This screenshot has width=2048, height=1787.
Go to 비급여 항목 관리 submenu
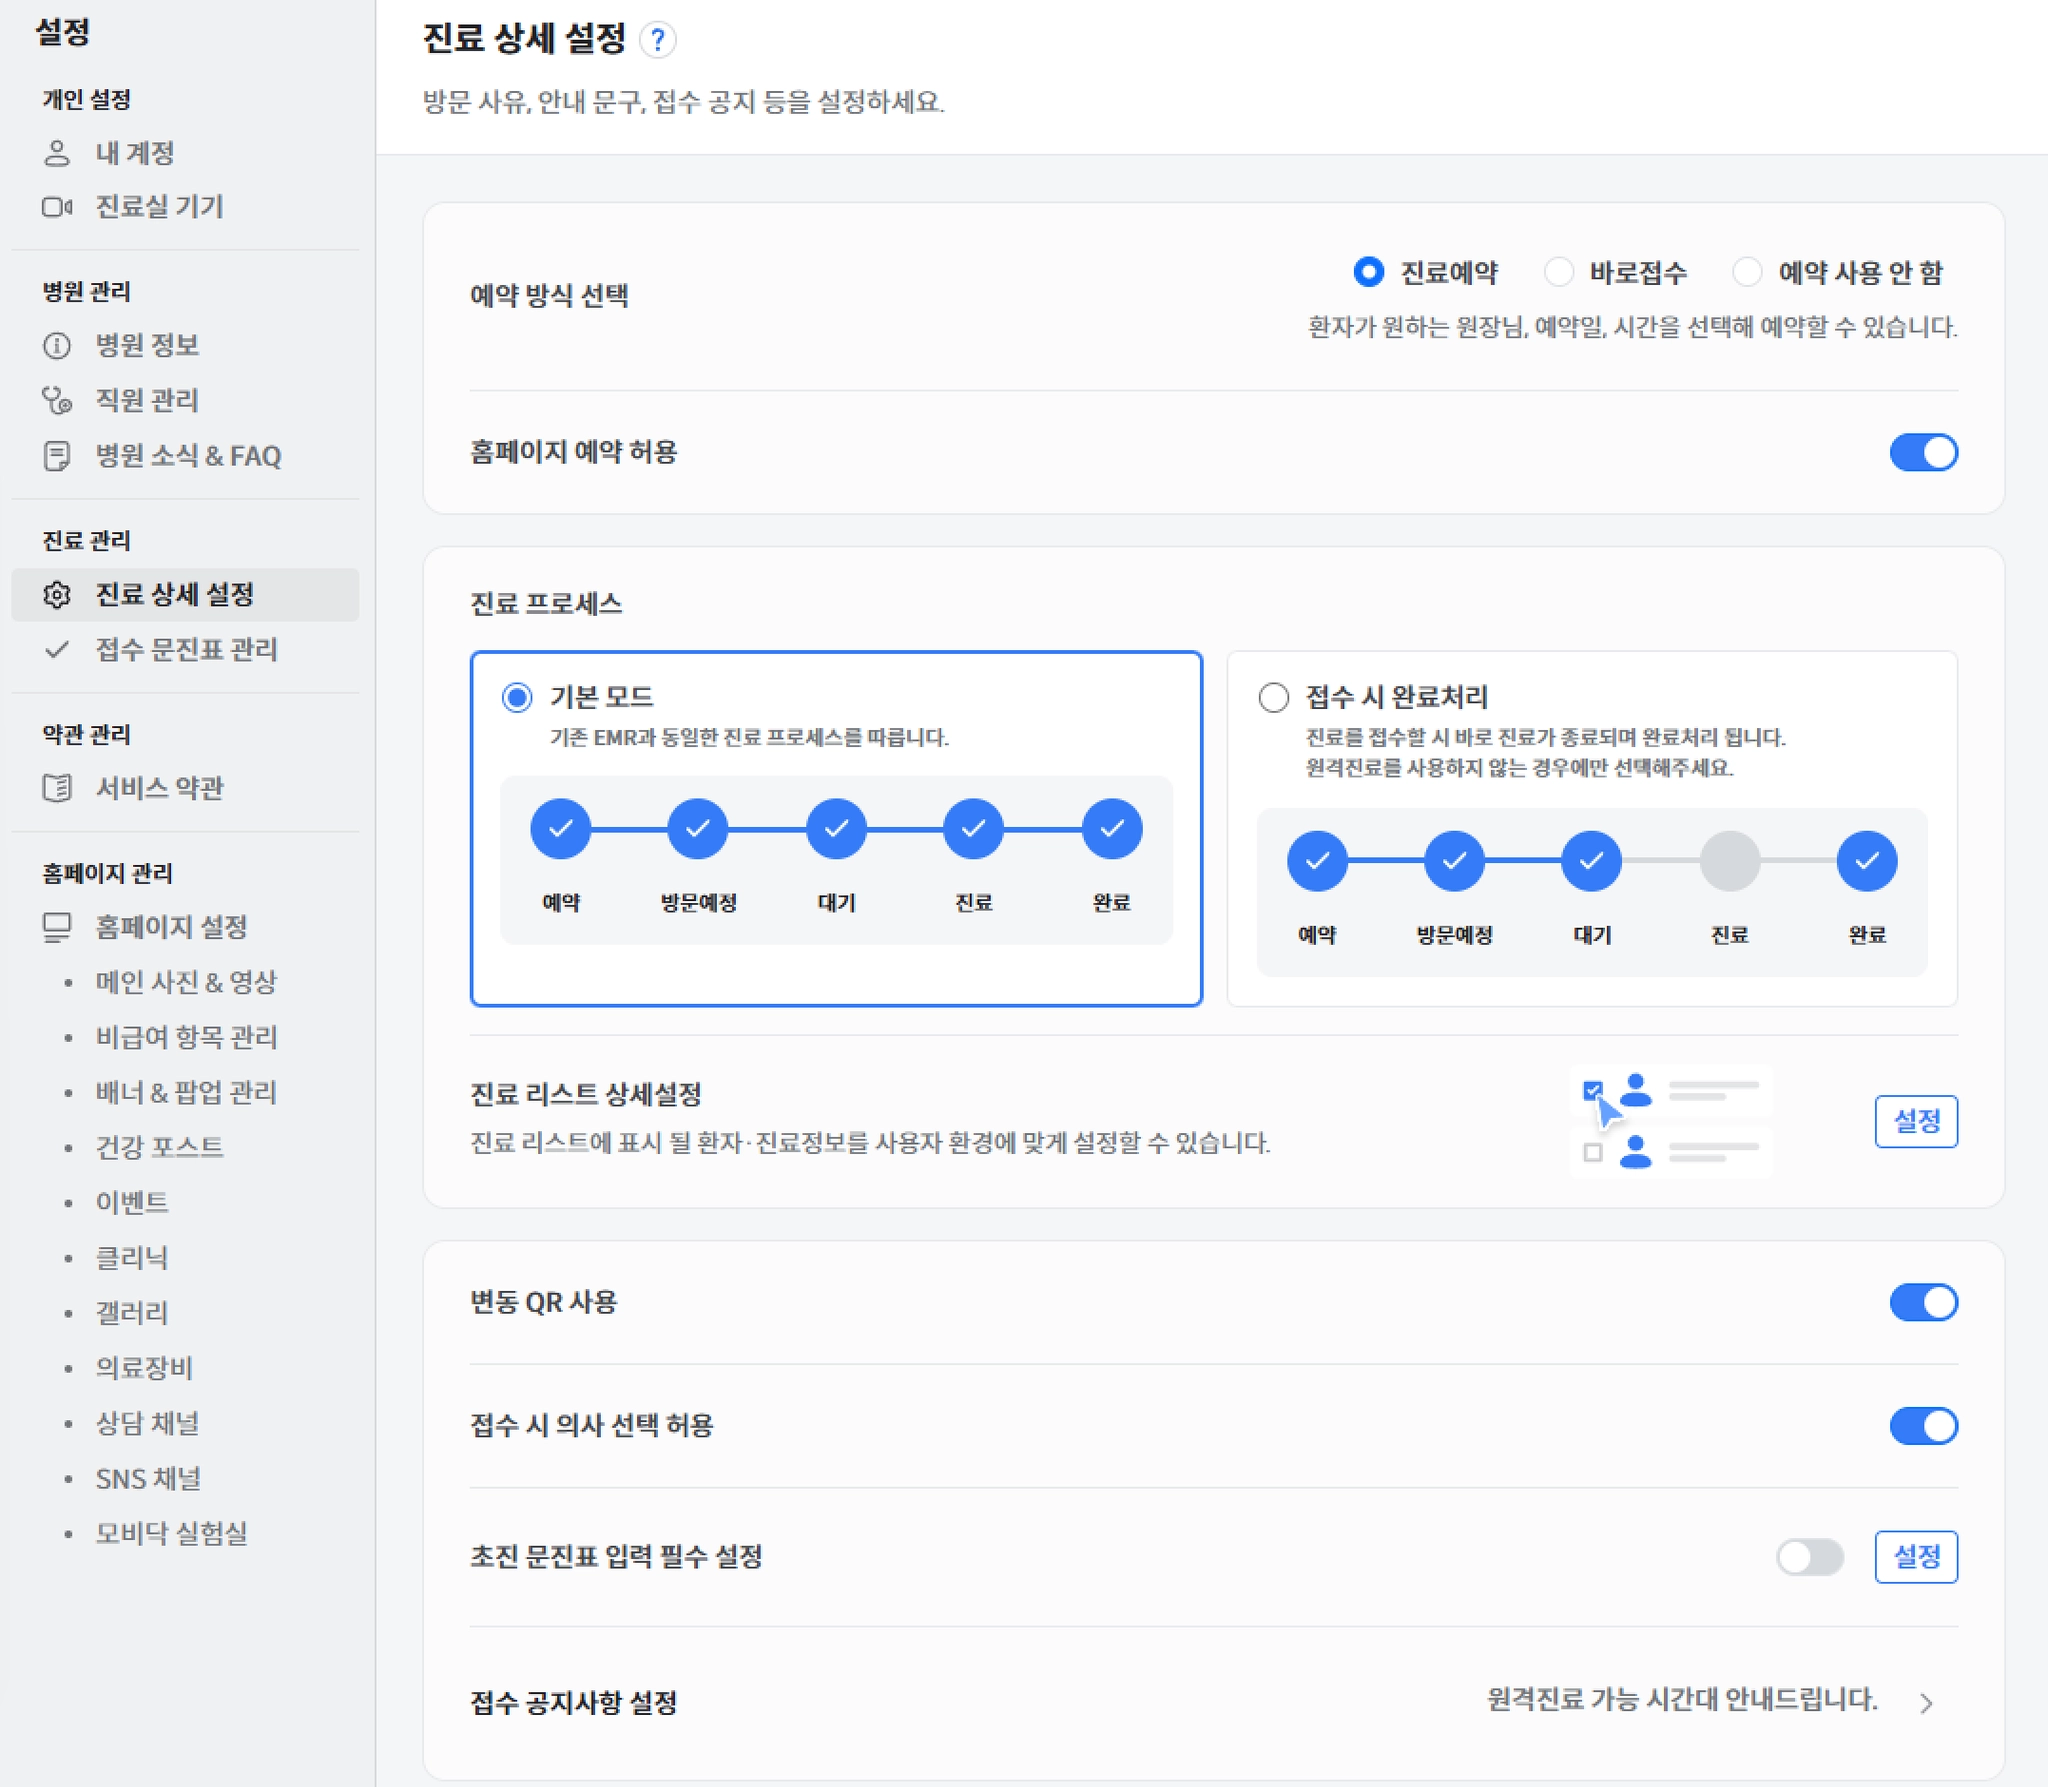click(x=186, y=1037)
